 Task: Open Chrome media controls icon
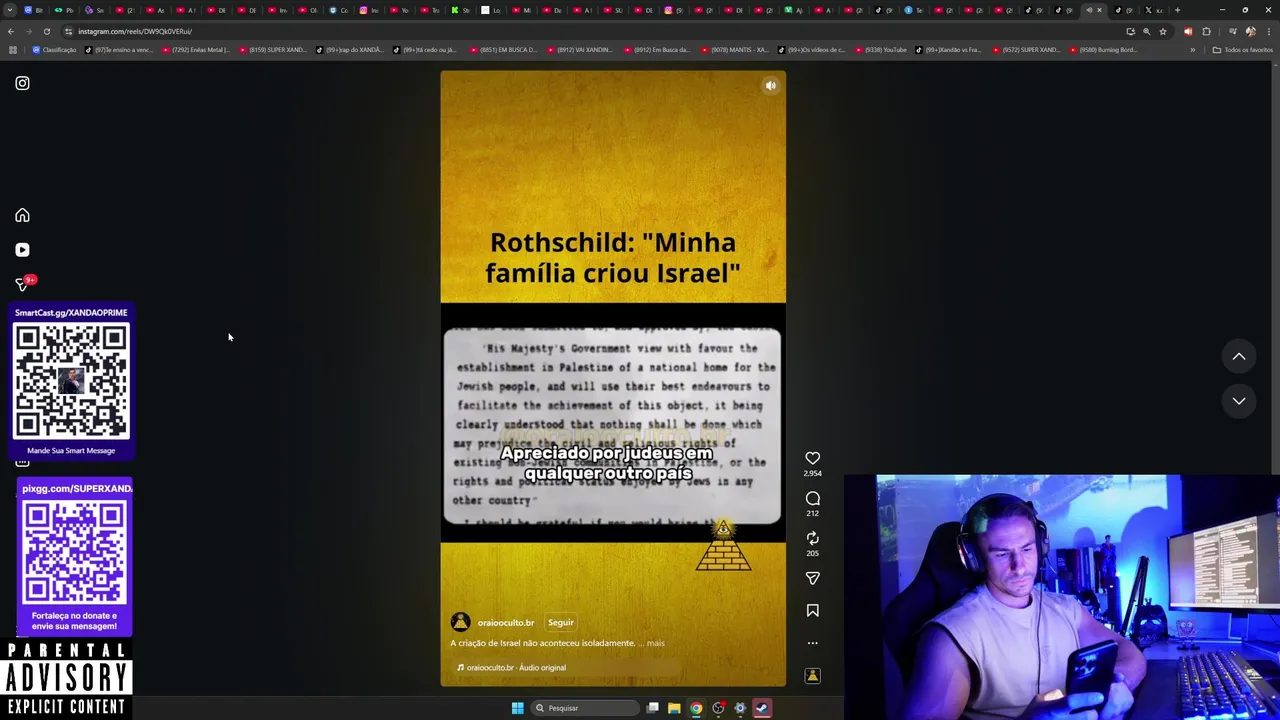(1232, 31)
